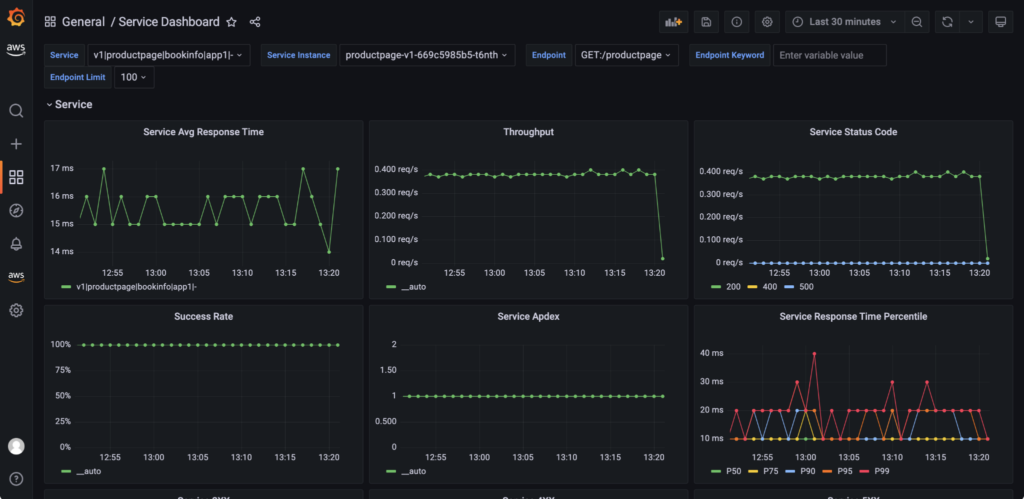Save dashboard using the disk icon
Screen dimensions: 1024x499
click(706, 21)
